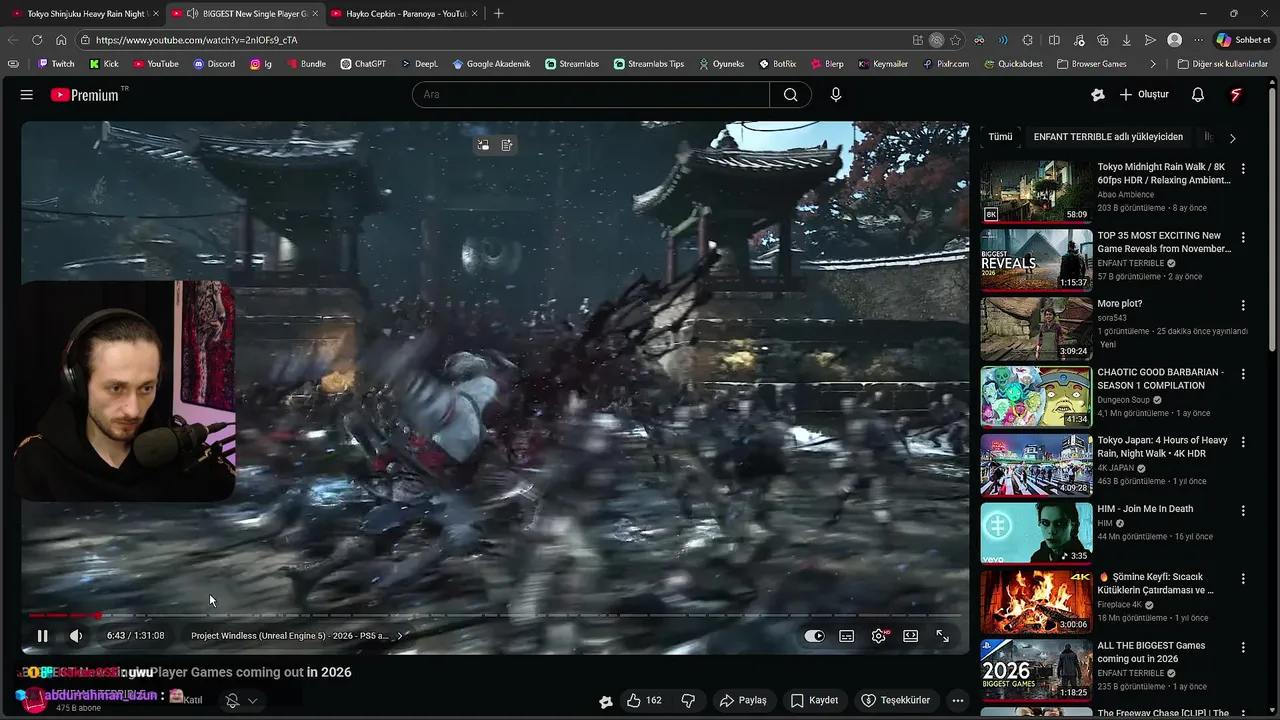Toggle the autoplay switch in the player
Screen dimensions: 1280x720
point(815,636)
